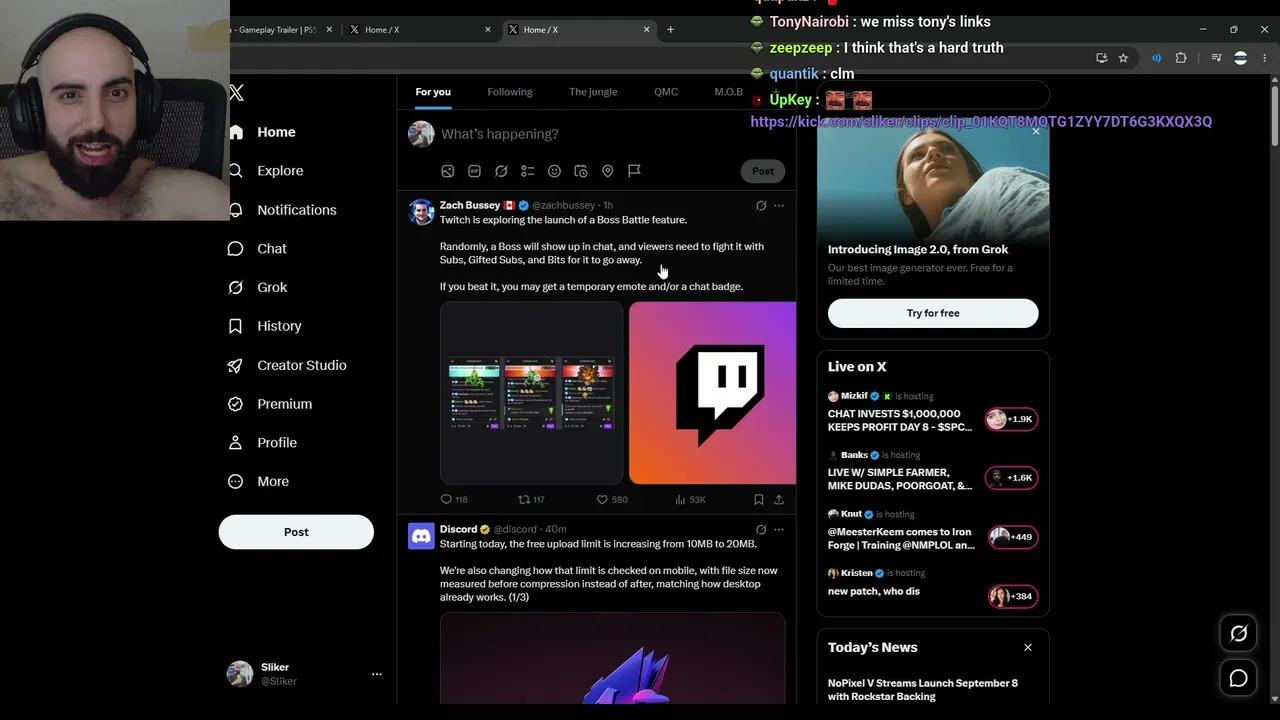Close the active Home / X browser tab
This screenshot has width=1280, height=720.
tap(646, 30)
